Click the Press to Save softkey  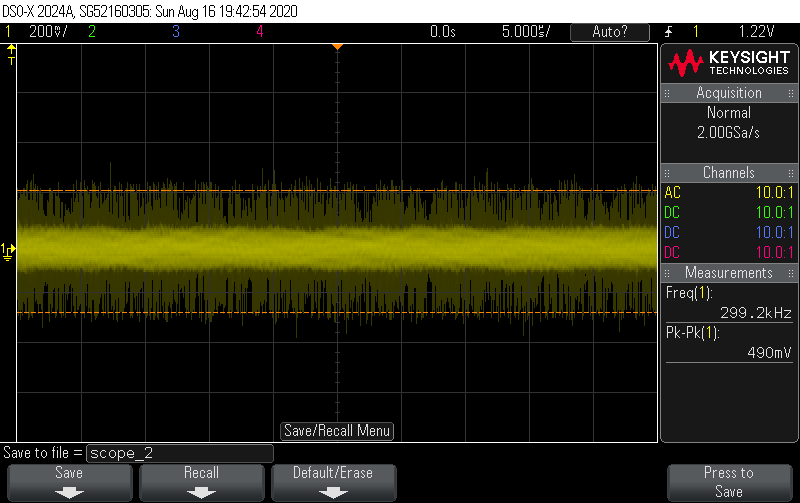[x=729, y=483]
